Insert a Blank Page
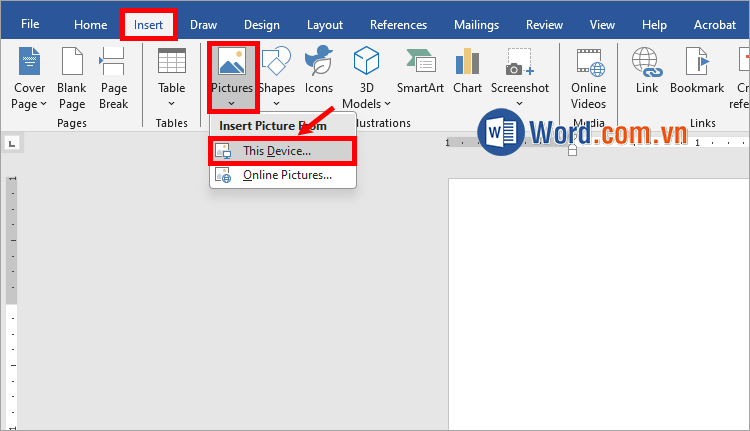The height and width of the screenshot is (431, 750). 71,64
